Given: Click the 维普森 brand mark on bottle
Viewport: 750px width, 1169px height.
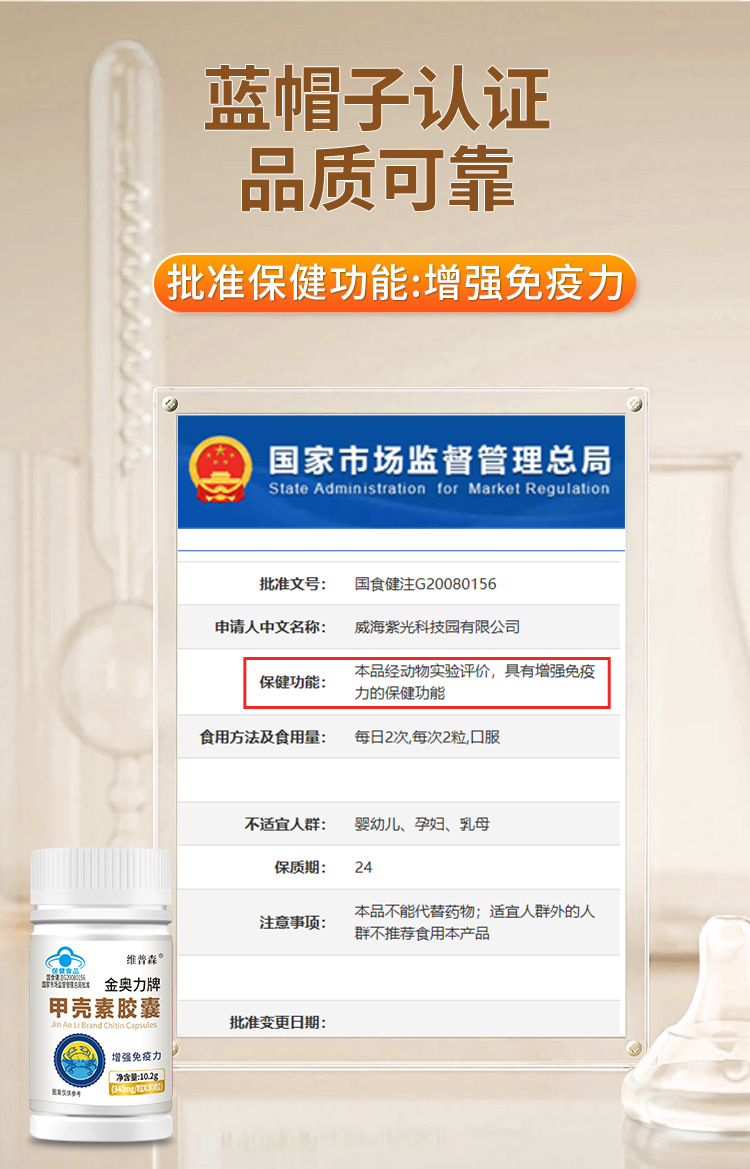Looking at the screenshot, I should tap(144, 959).
